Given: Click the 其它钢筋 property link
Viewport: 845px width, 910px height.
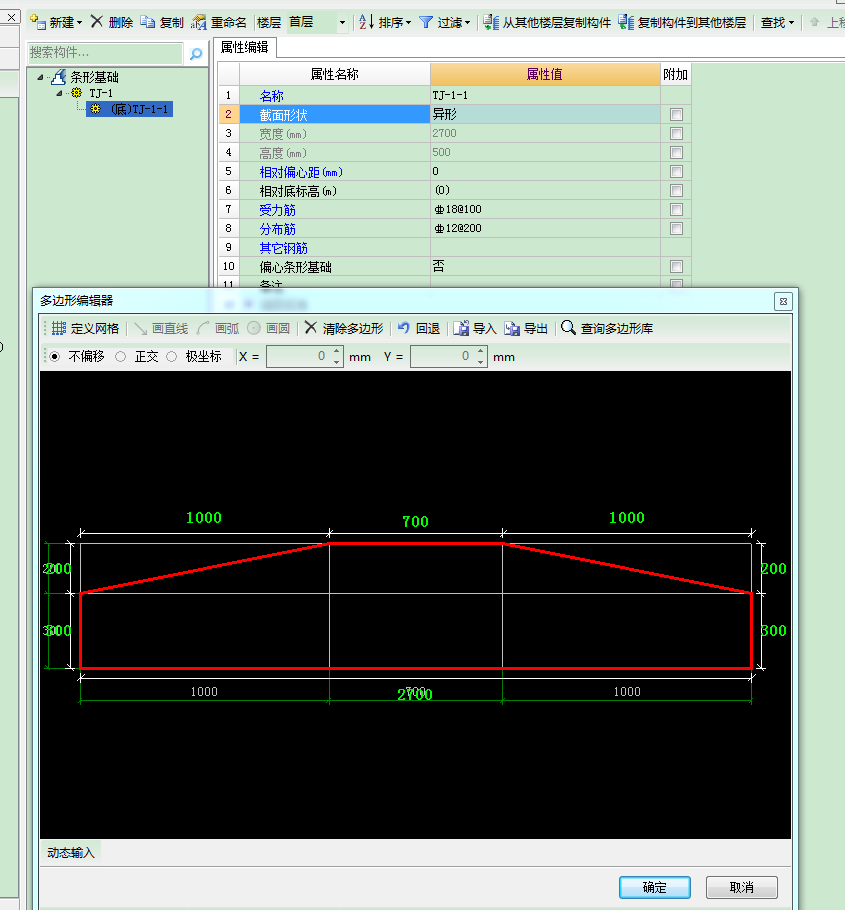Looking at the screenshot, I should pyautogui.click(x=283, y=248).
